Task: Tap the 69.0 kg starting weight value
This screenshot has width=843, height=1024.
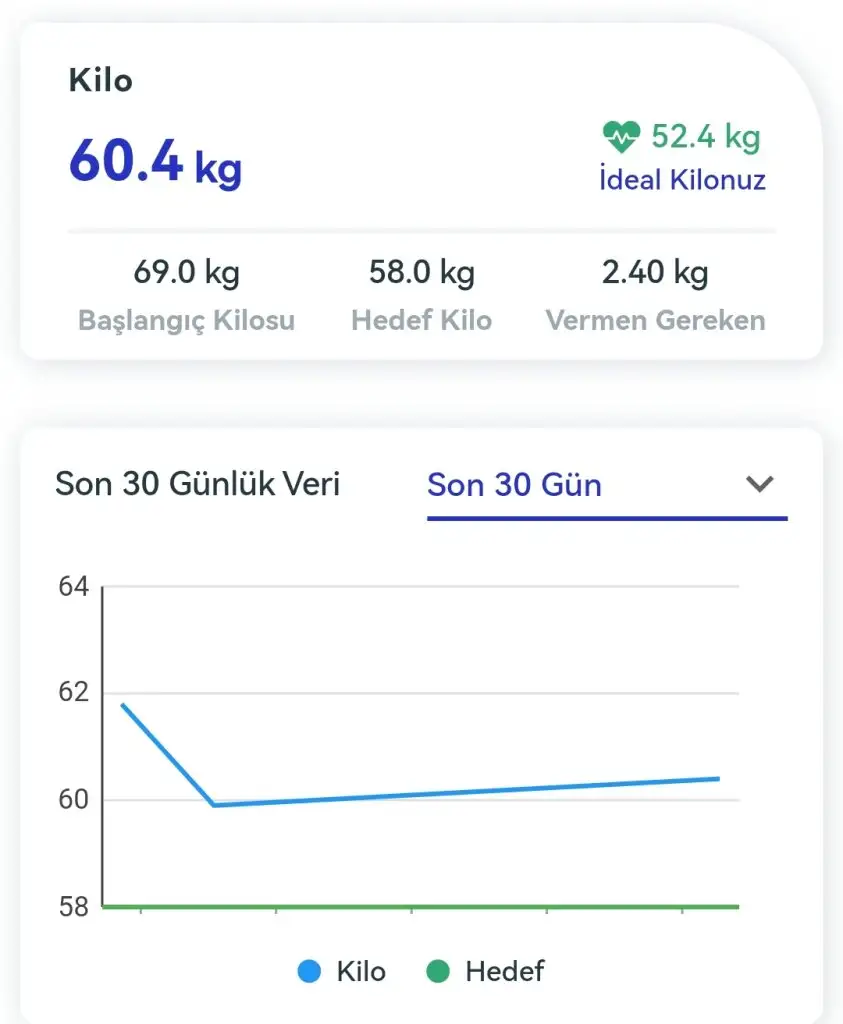Action: [186, 272]
